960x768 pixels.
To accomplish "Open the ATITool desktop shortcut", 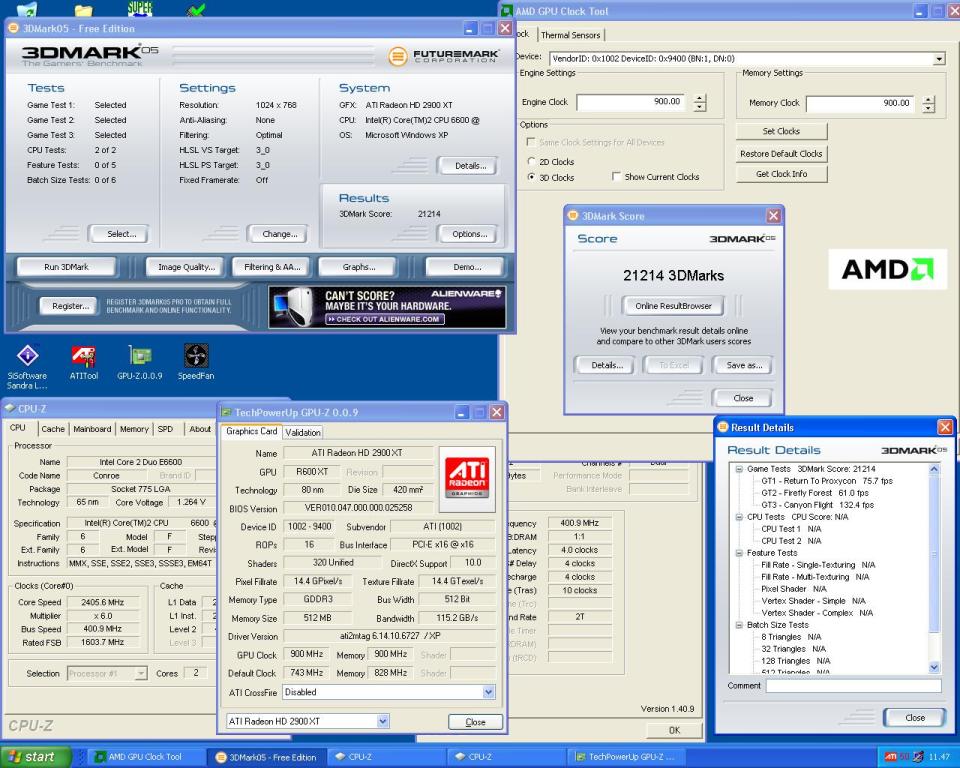I will click(x=84, y=363).
